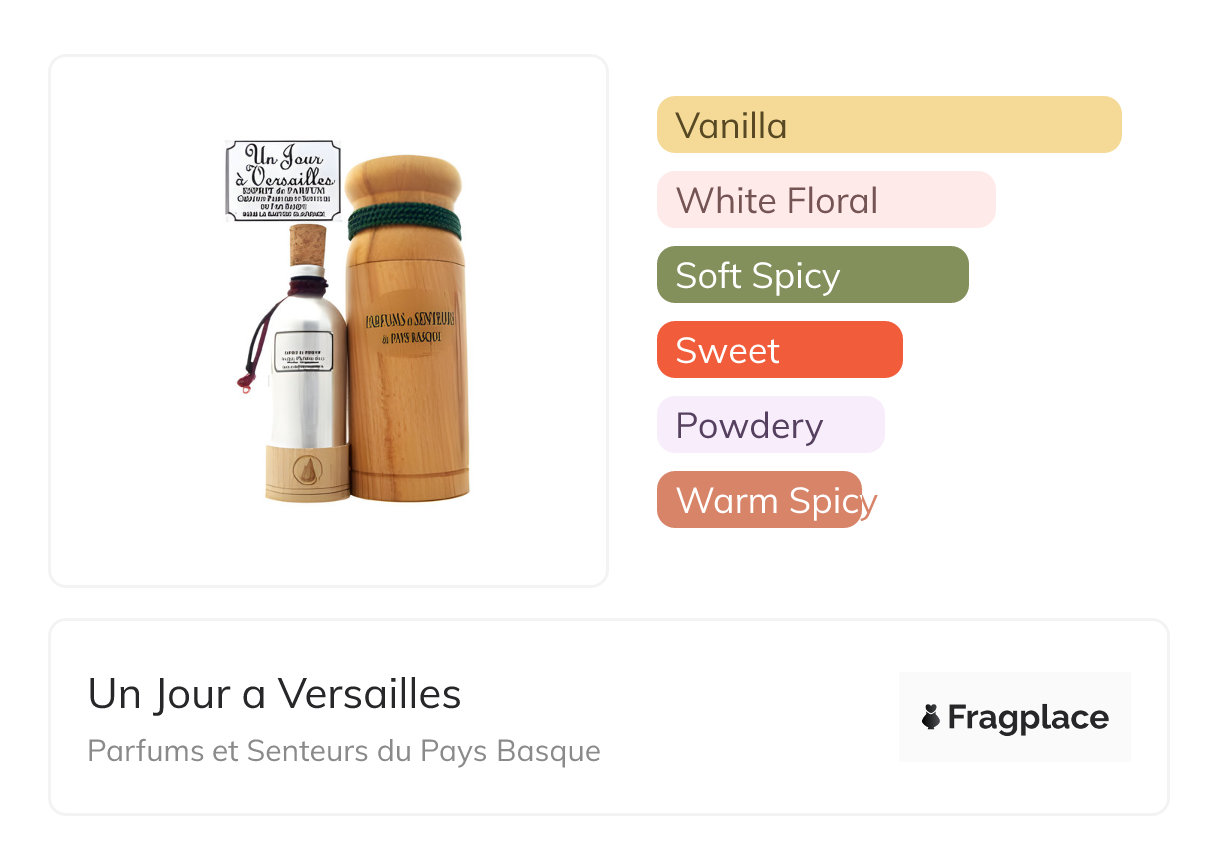1218x864 pixels.
Task: Select the White Floral accord bar
Action: point(825,200)
